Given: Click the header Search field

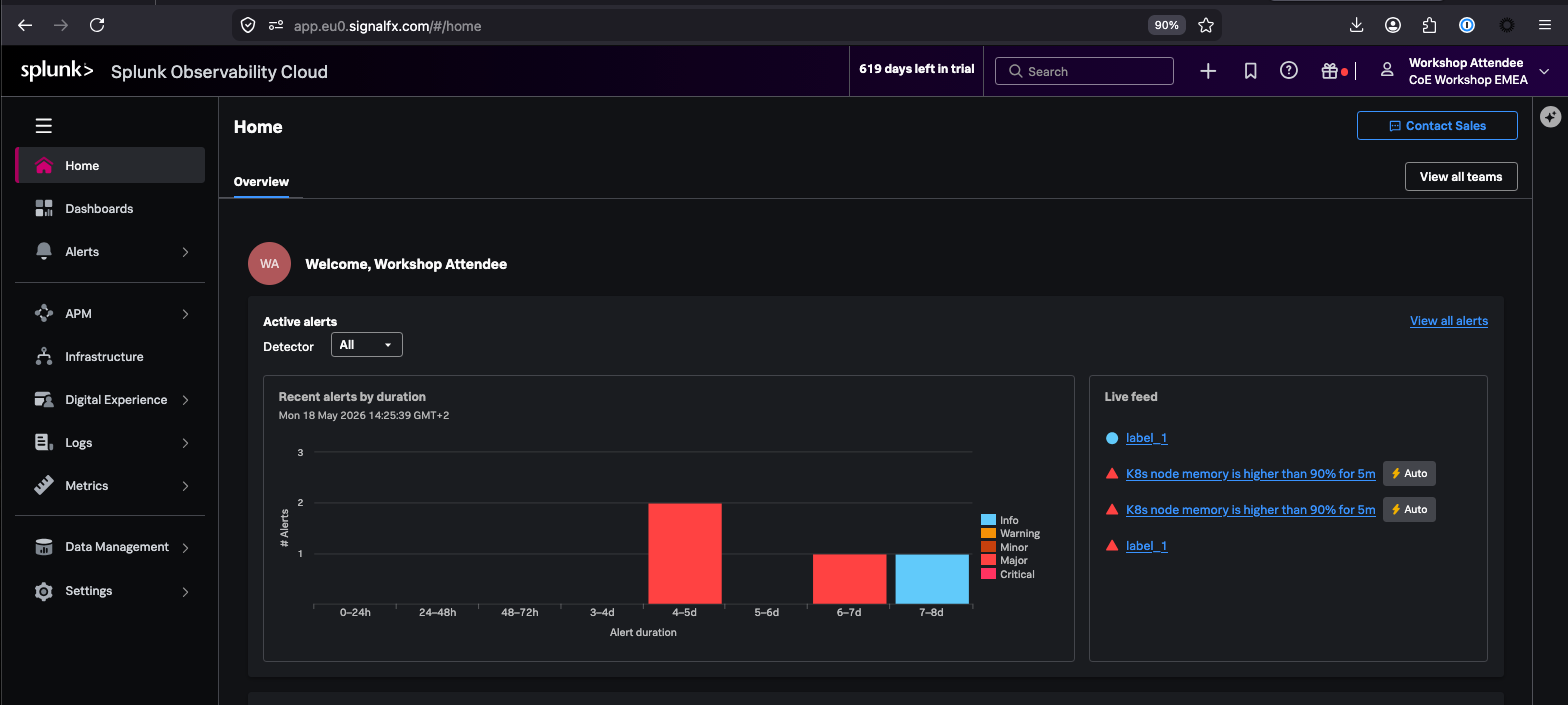Looking at the screenshot, I should [1084, 71].
